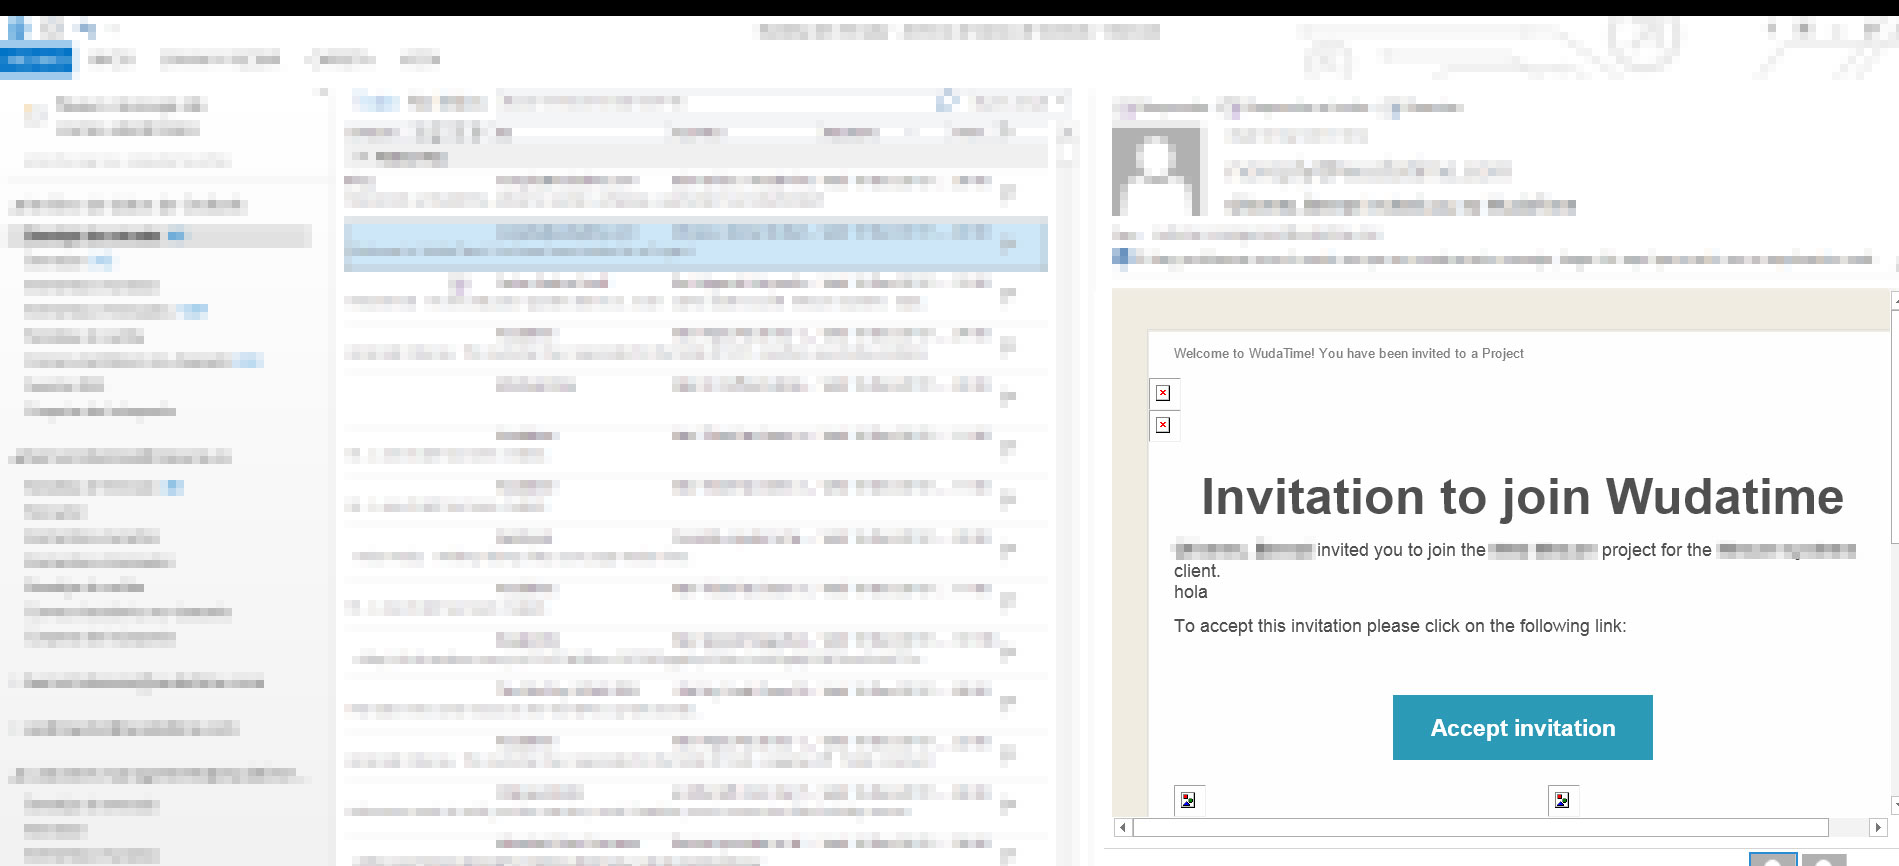Select the Todos filter above message list
1899x866 pixels.
click(376, 101)
